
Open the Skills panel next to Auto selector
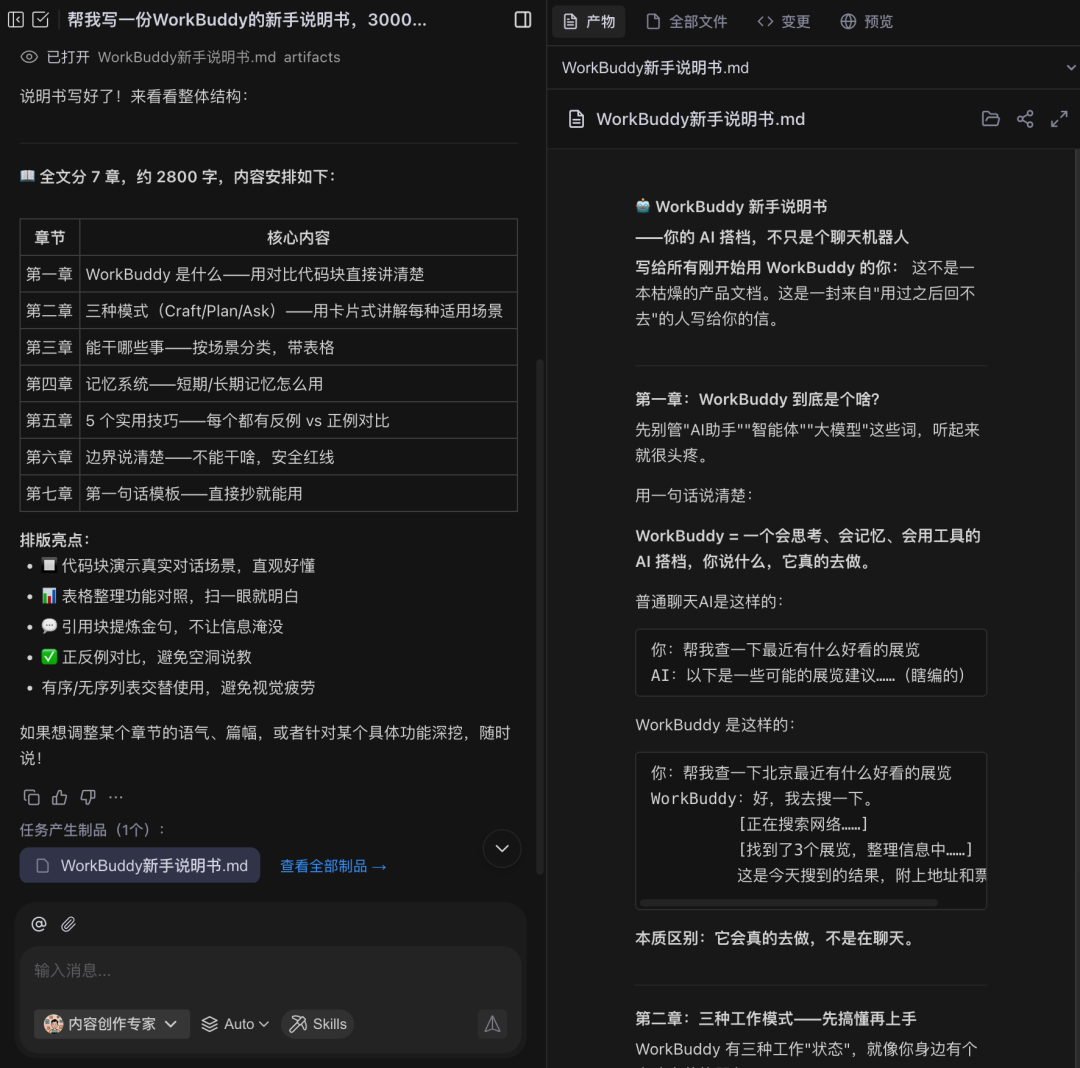coord(317,1023)
